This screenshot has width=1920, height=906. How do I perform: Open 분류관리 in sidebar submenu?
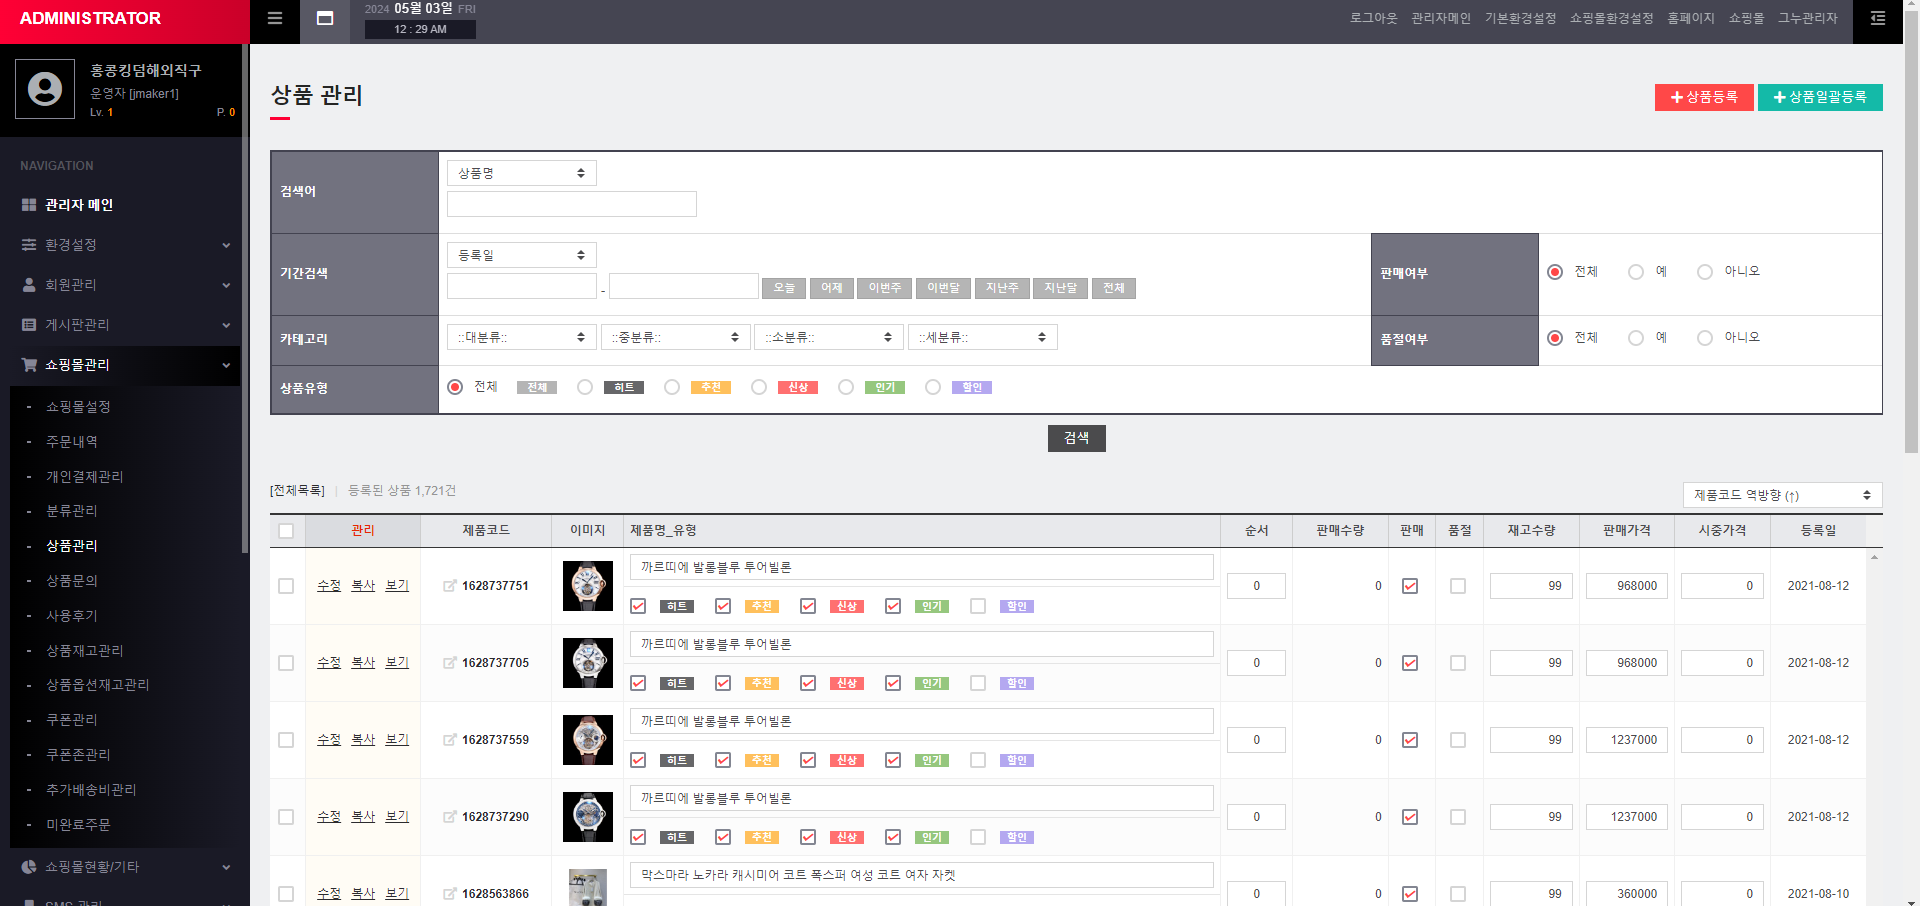click(72, 511)
